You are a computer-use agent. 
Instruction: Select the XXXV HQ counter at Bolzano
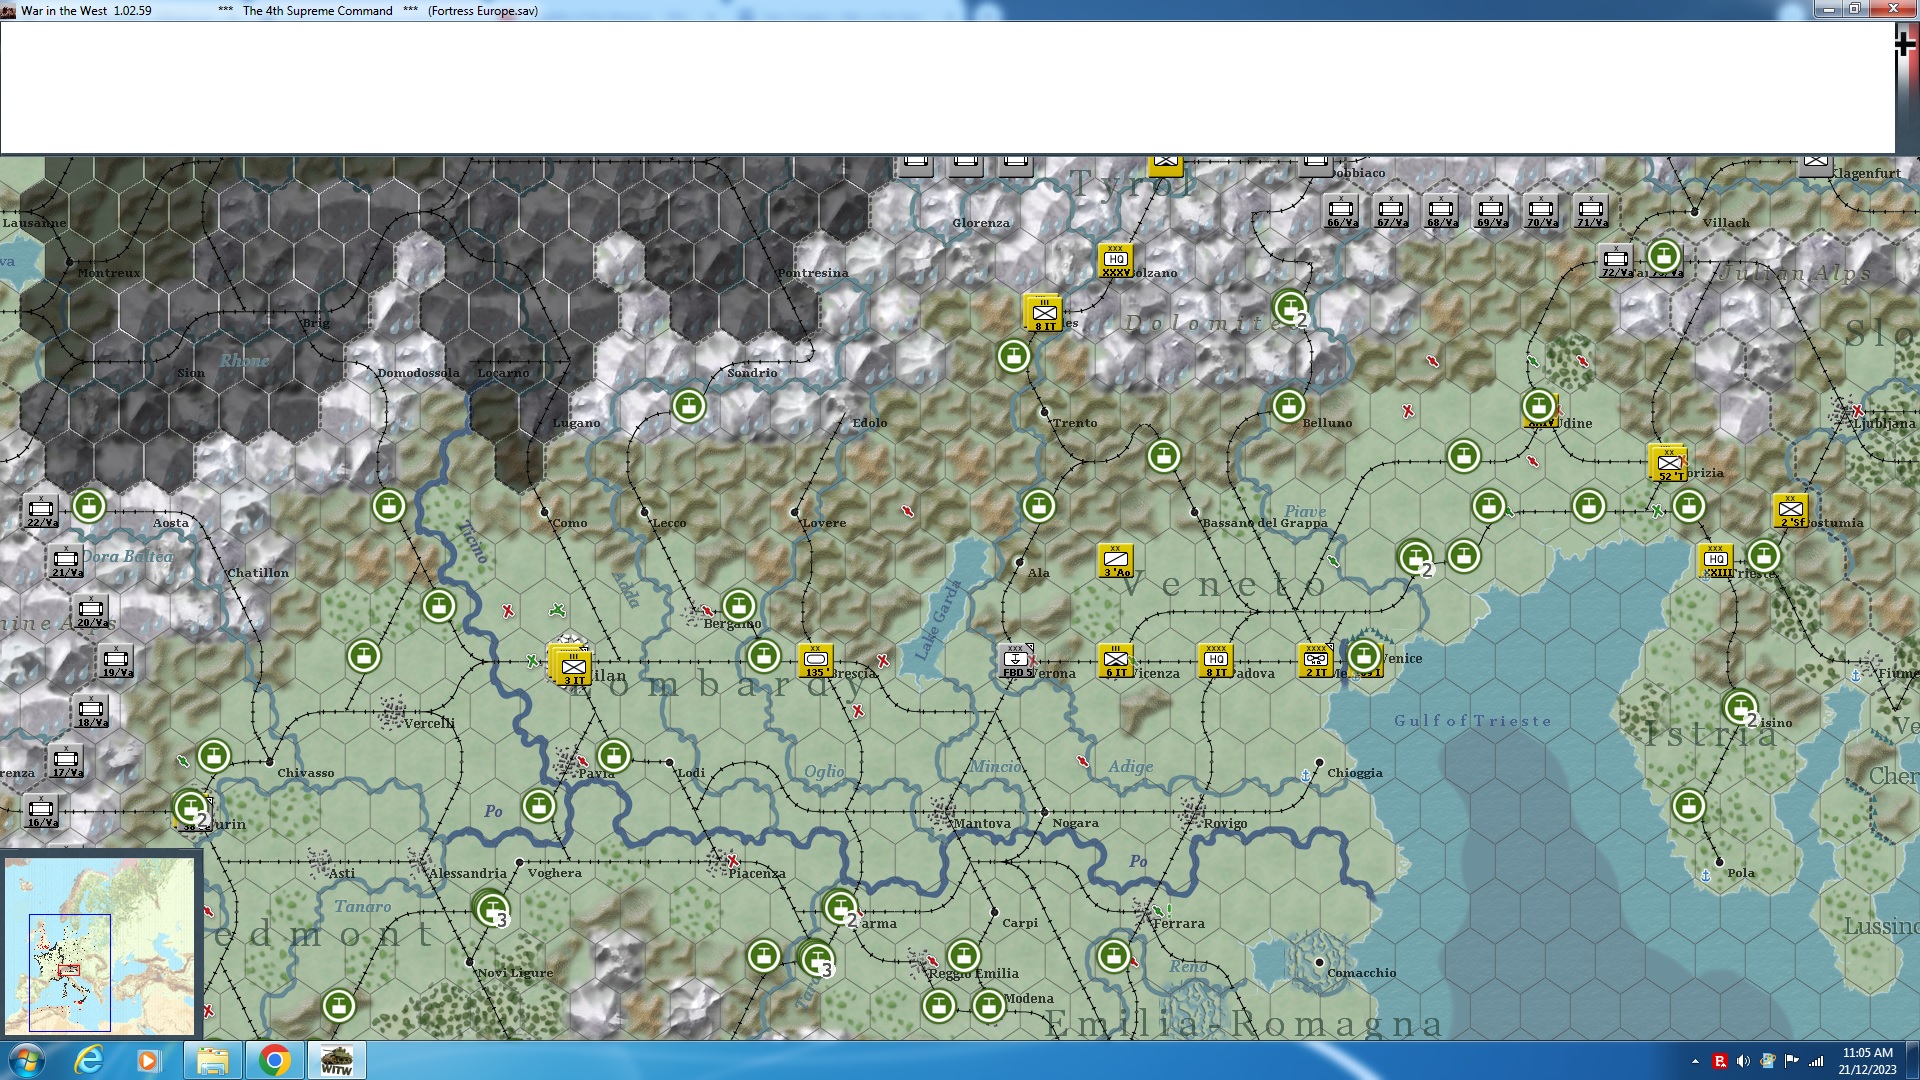click(x=1115, y=260)
